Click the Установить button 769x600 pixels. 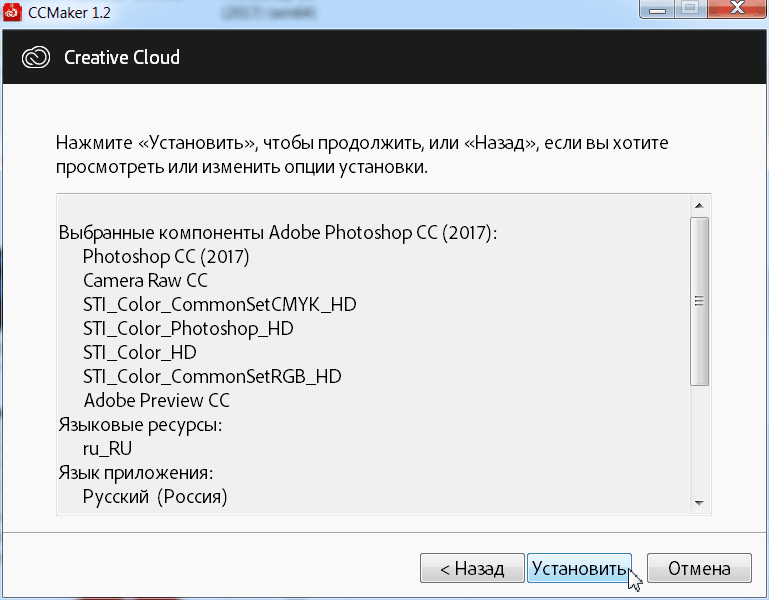579,568
